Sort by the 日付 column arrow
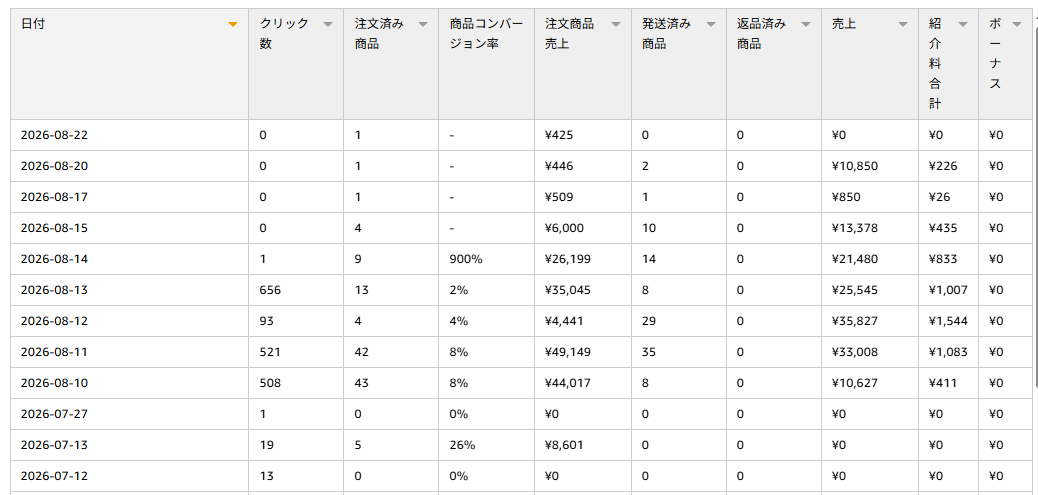 [232, 24]
